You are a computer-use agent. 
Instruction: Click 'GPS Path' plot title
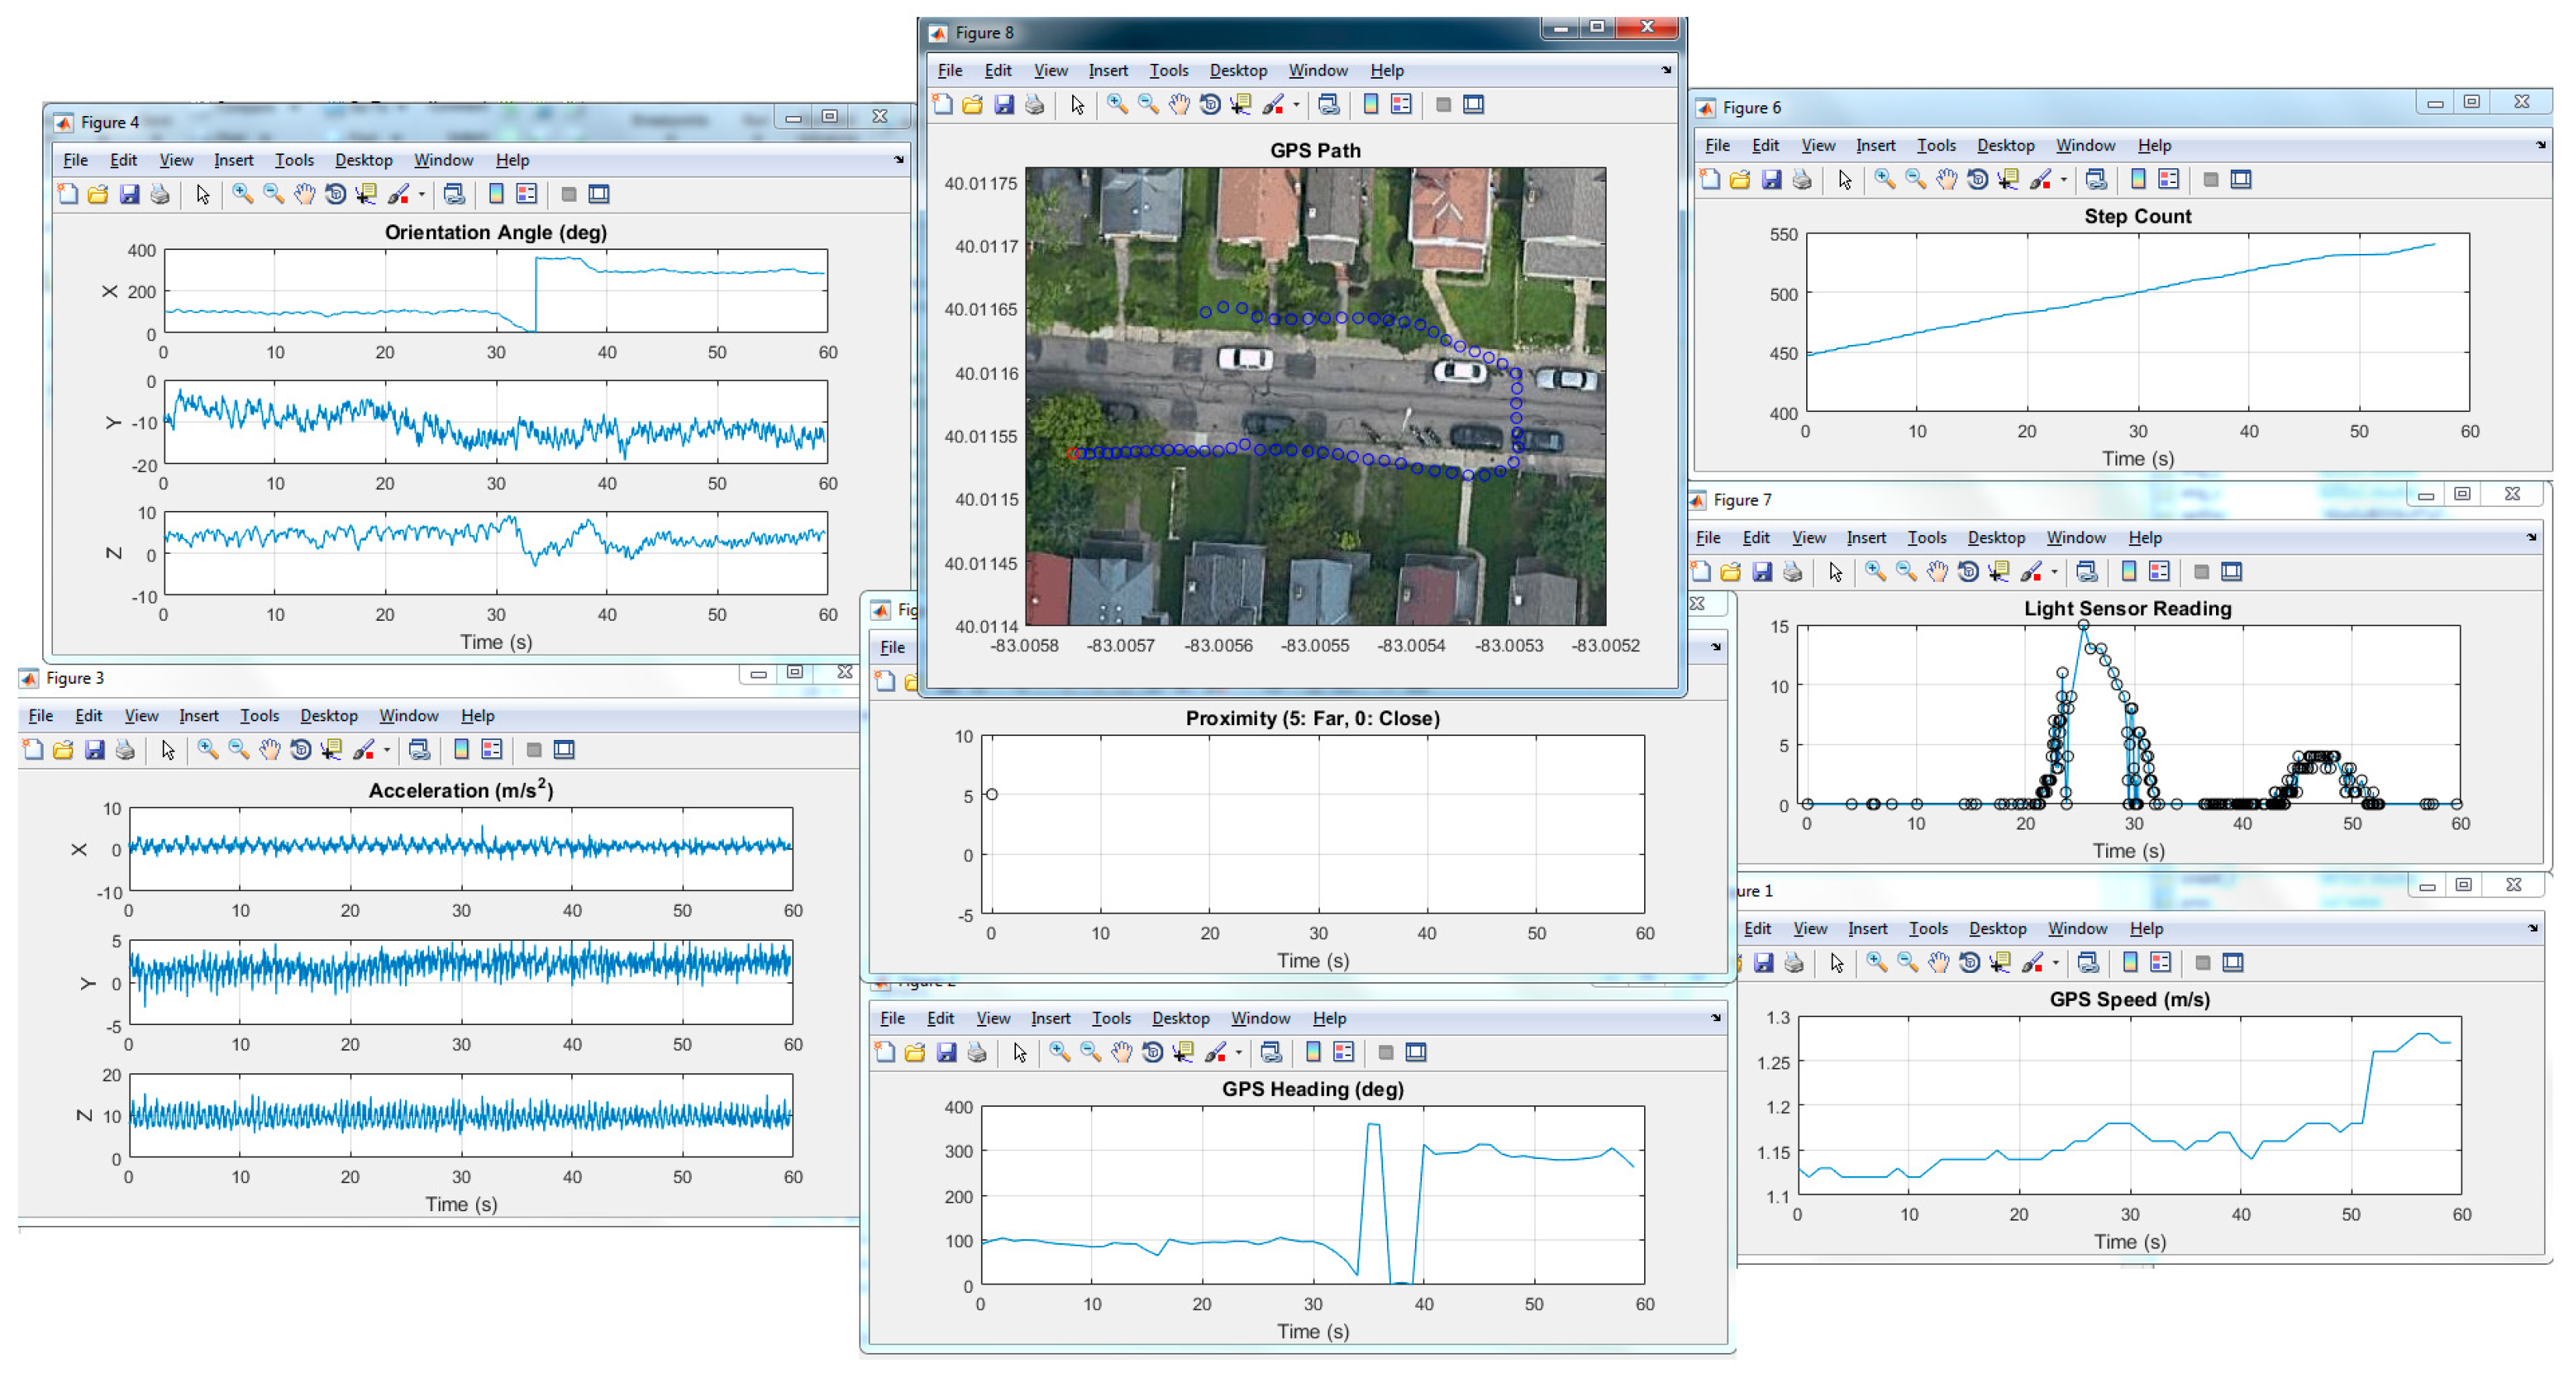(1315, 150)
